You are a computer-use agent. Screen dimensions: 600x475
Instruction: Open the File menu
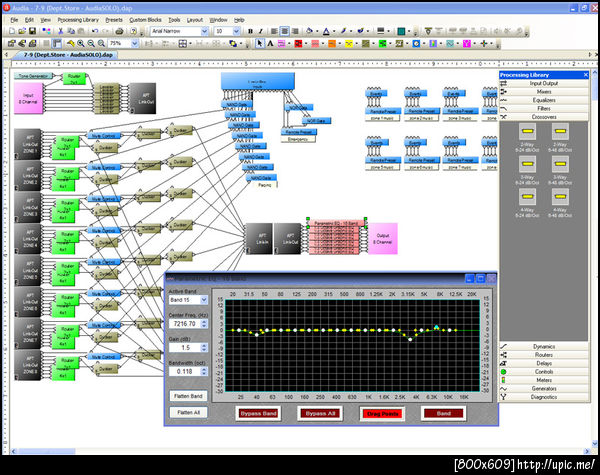pyautogui.click(x=14, y=20)
